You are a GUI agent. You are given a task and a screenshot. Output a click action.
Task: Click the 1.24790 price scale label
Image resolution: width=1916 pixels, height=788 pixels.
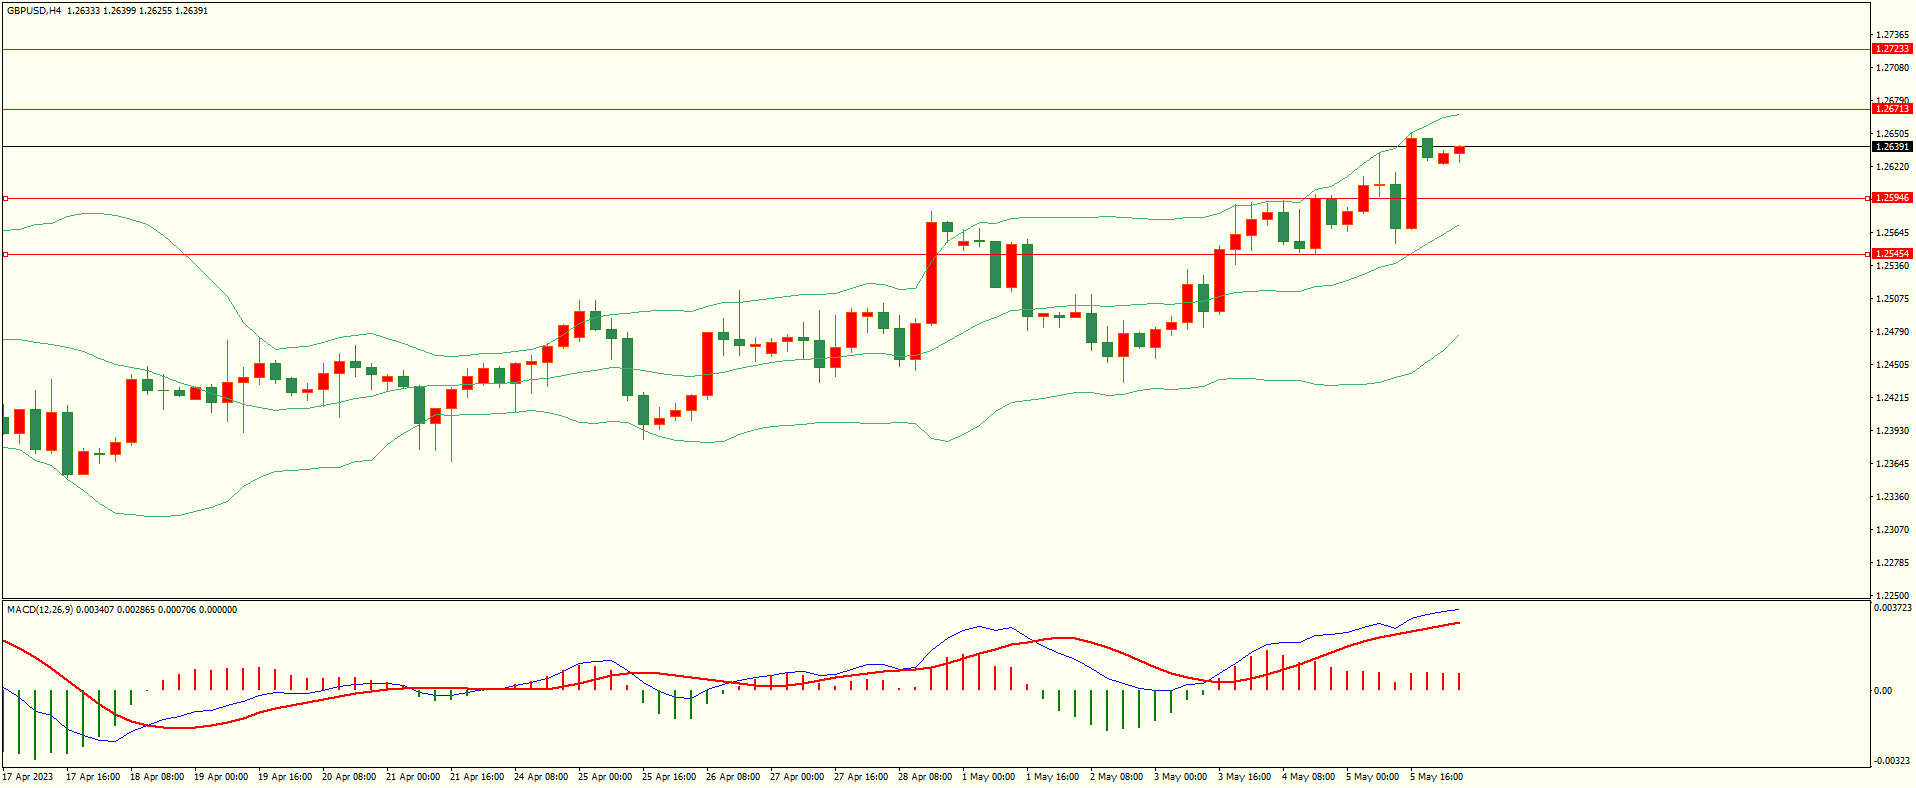[x=1892, y=332]
